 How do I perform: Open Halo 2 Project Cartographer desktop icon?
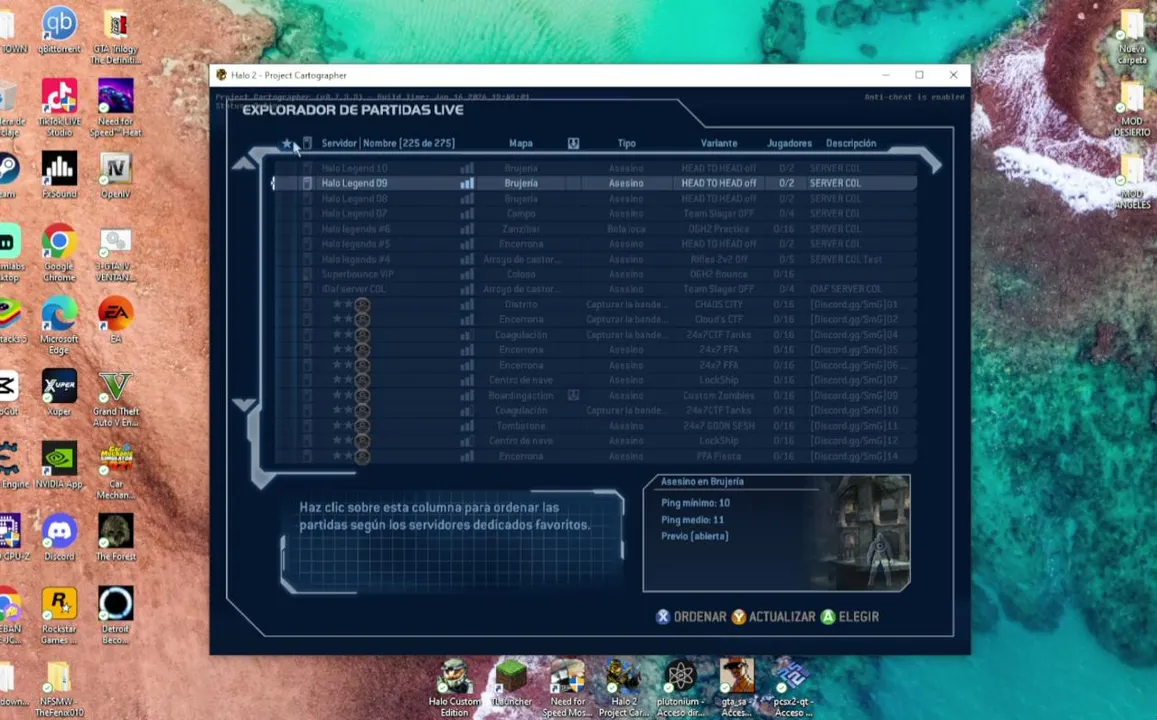click(624, 688)
